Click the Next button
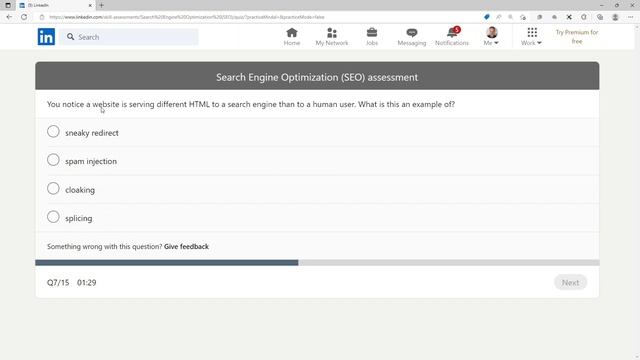The width and height of the screenshot is (640, 360). pos(570,282)
